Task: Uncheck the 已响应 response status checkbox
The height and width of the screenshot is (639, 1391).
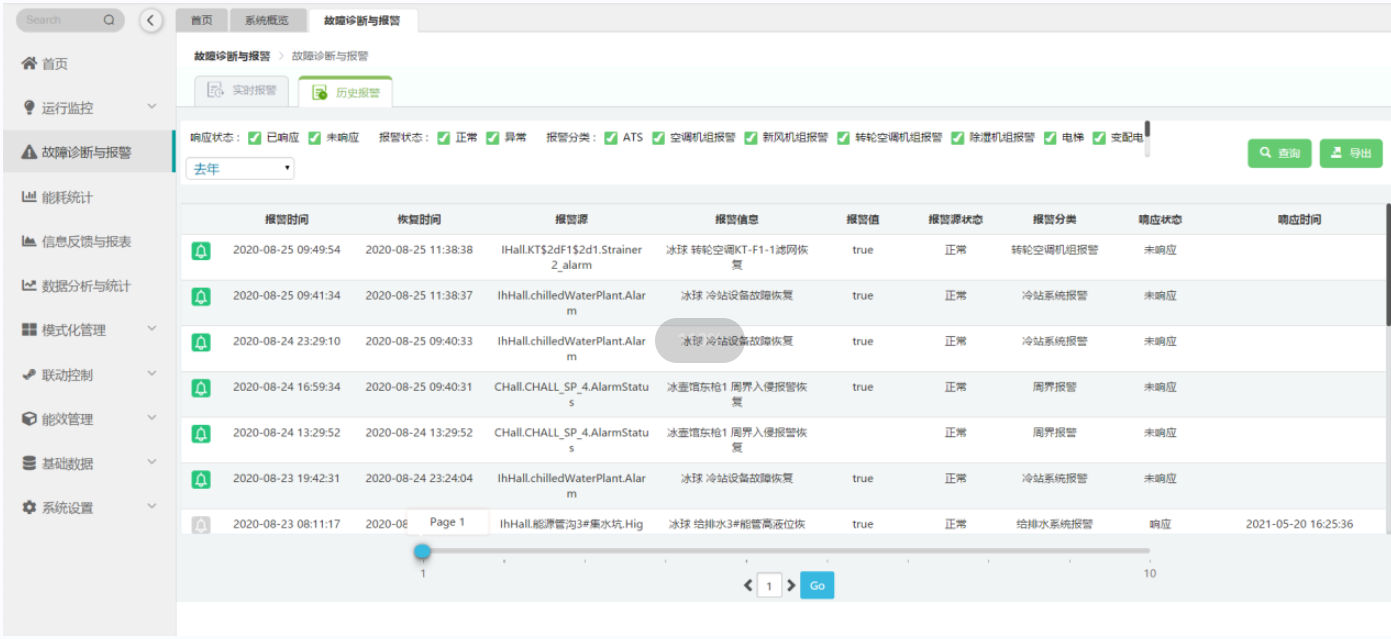Action: pos(255,138)
